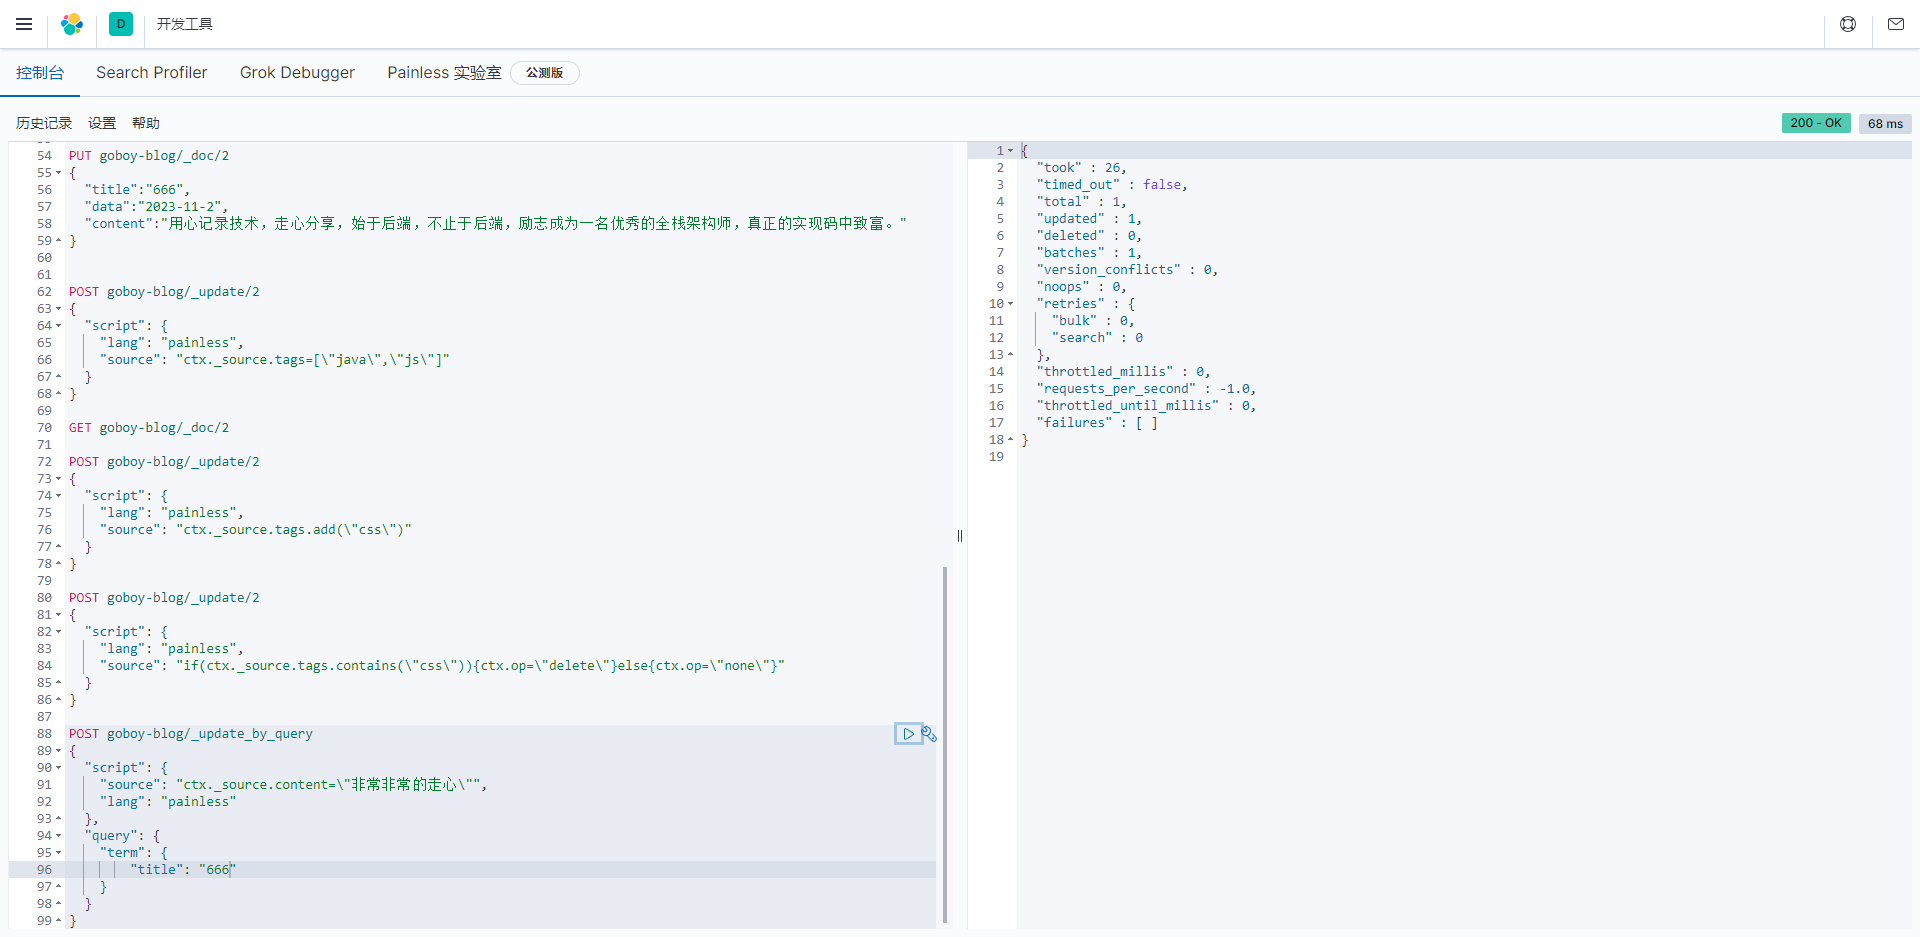The width and height of the screenshot is (1920, 937).
Task: Collapse the fold arrow at line 73
Action: coord(58,479)
